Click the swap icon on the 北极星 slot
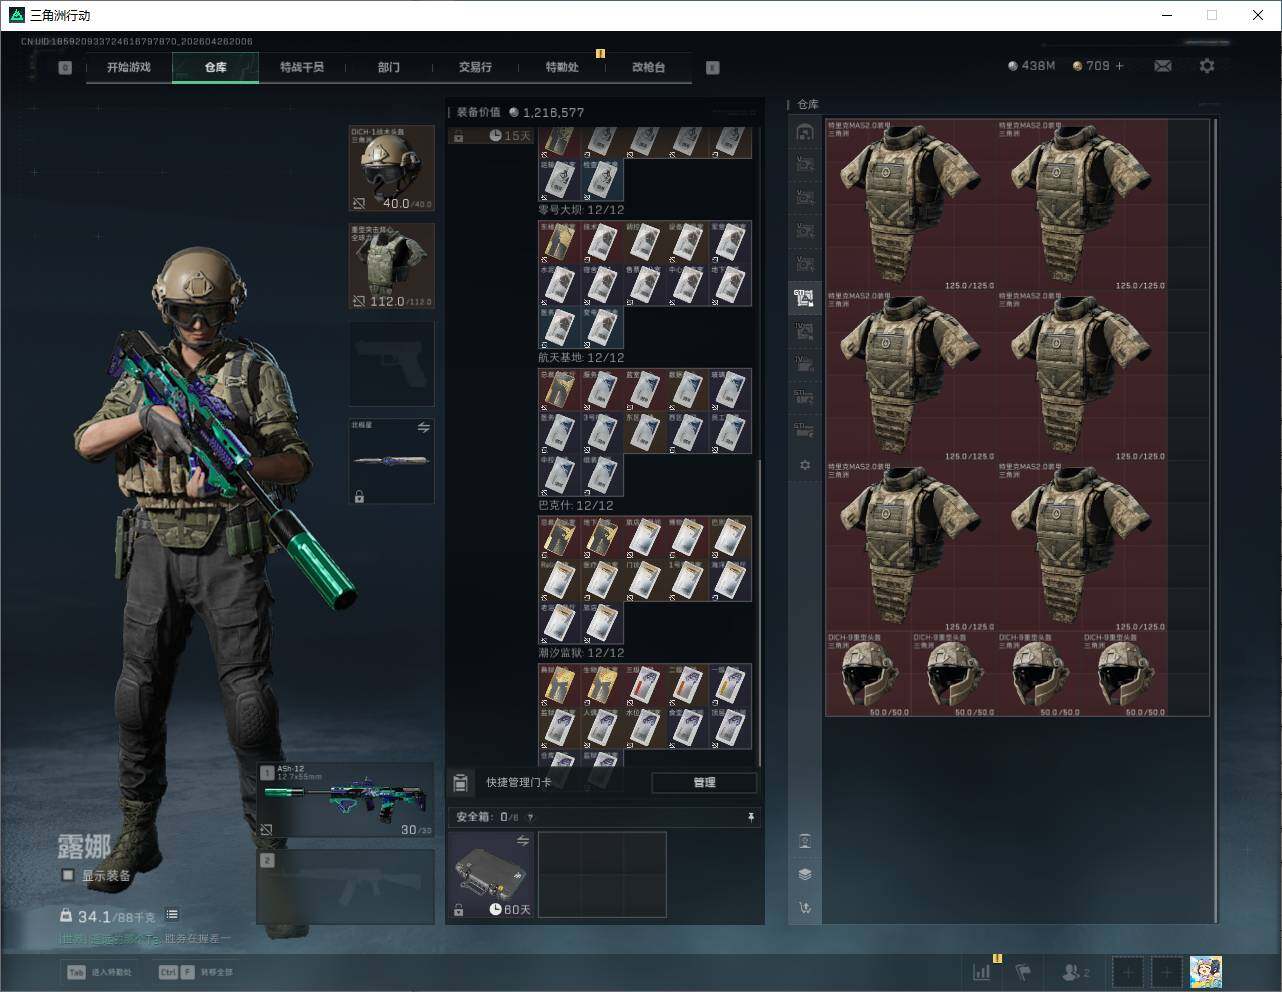Viewport: 1282px width, 992px height. point(423,428)
